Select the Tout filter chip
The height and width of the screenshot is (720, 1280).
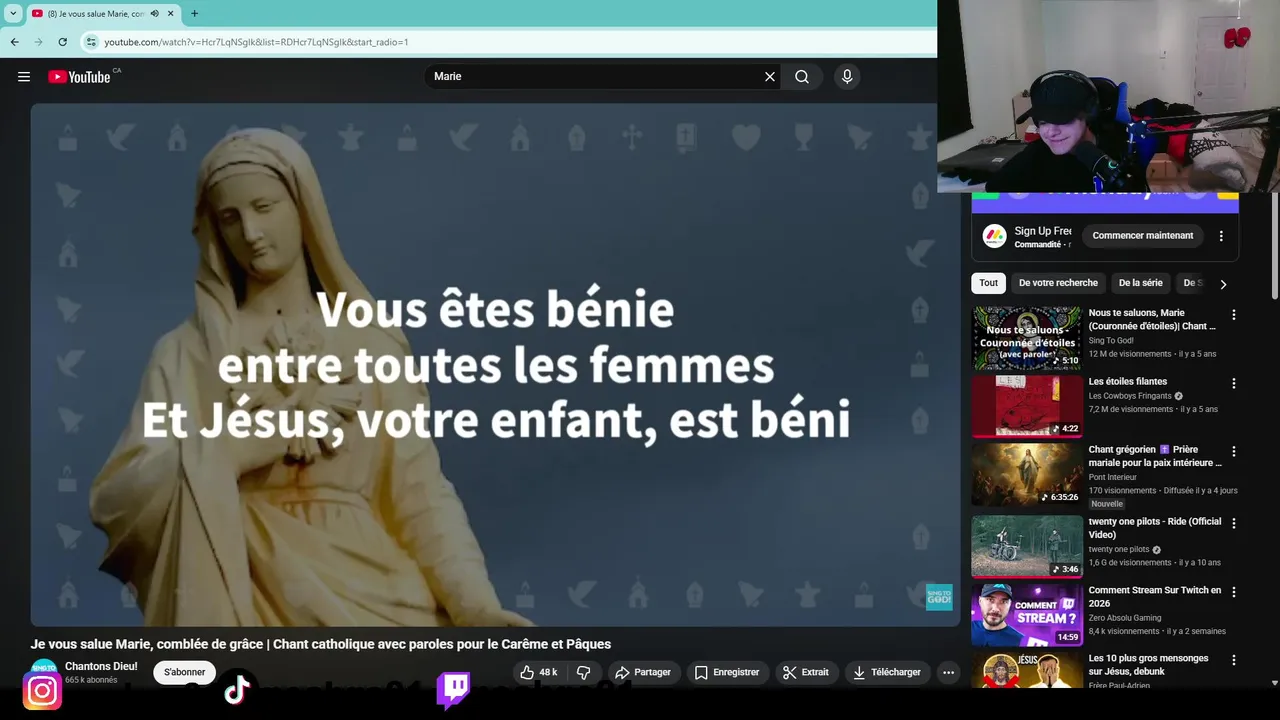coord(988,283)
